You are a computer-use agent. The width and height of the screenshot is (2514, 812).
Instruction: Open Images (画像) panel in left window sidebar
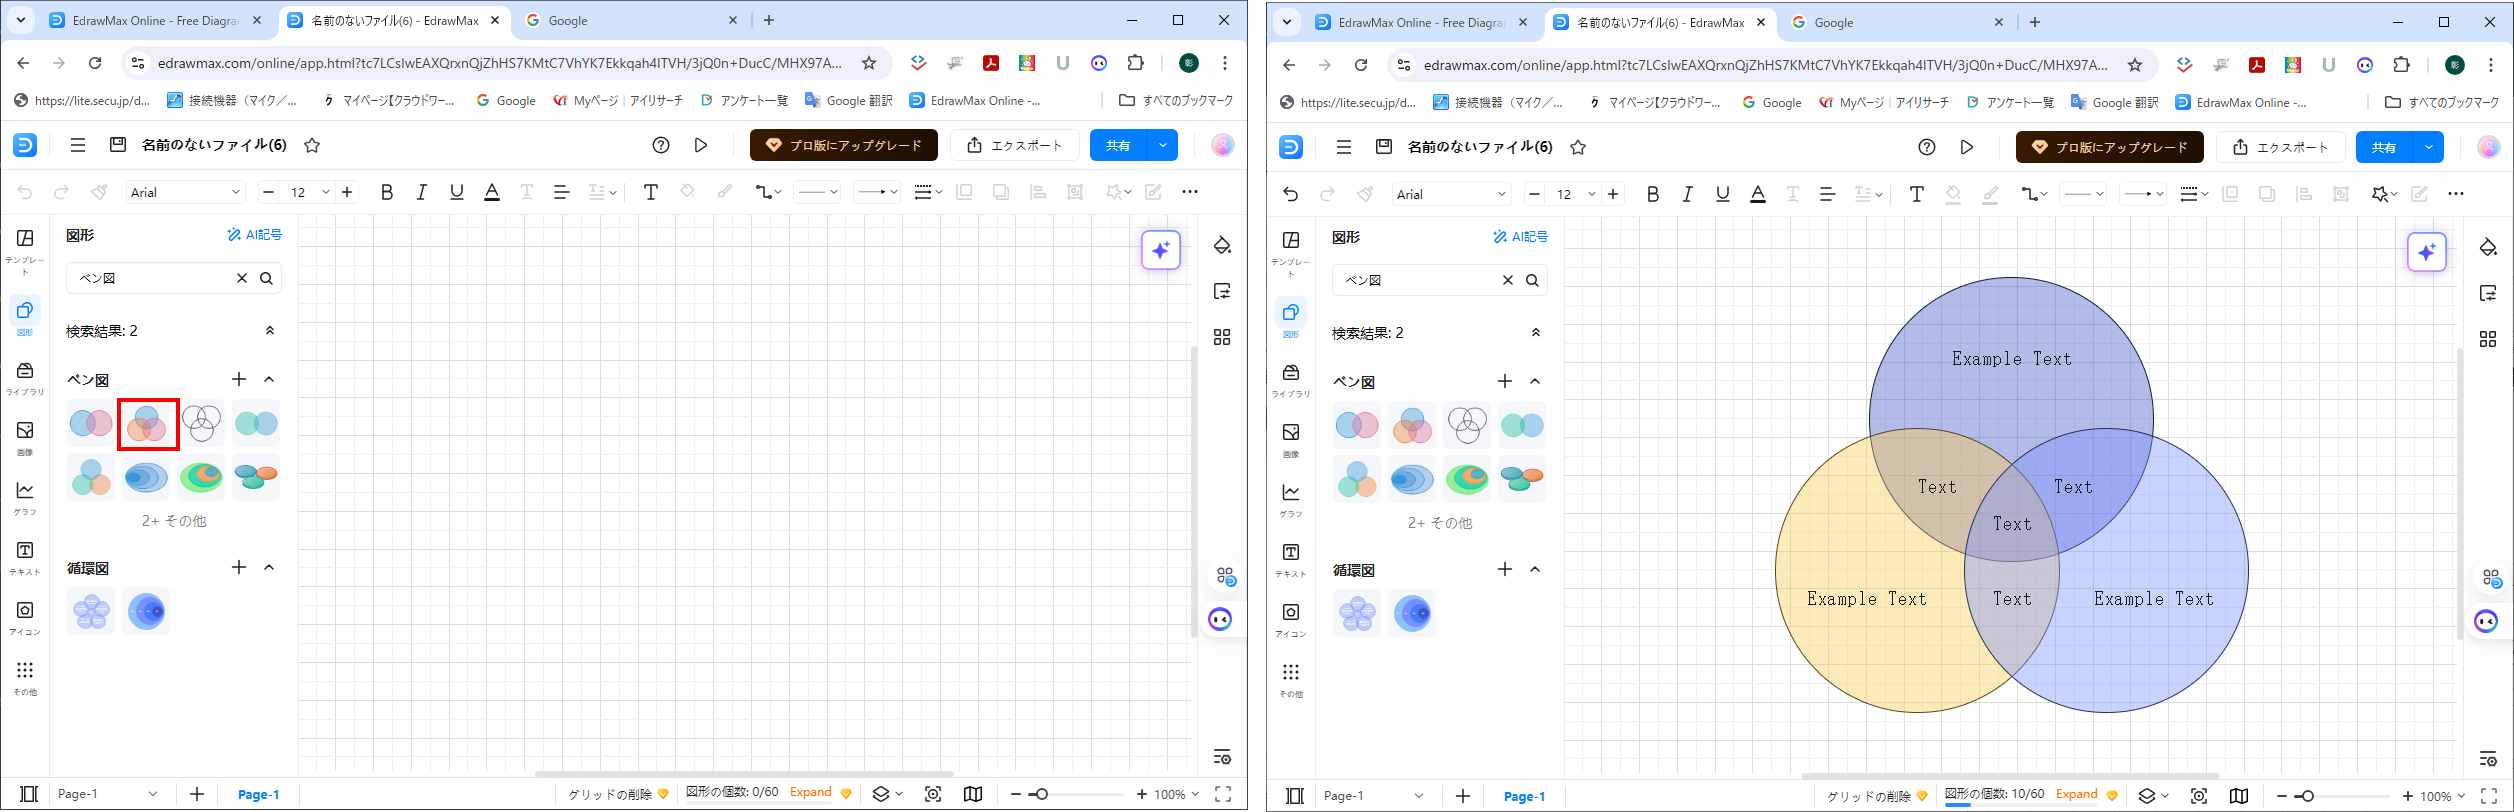(x=25, y=438)
